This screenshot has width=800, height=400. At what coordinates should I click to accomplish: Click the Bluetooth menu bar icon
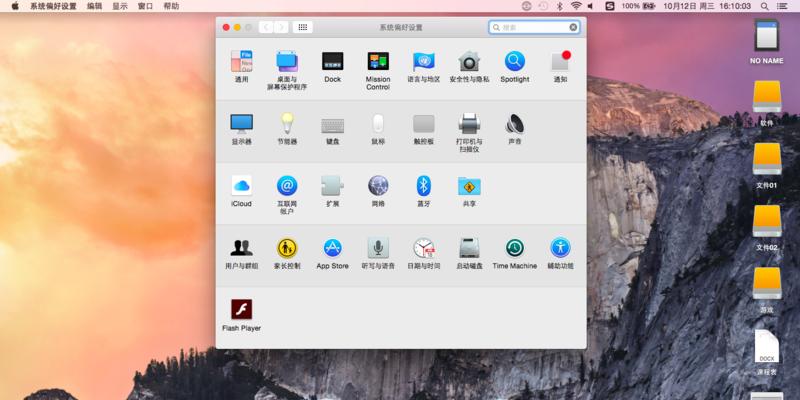pyautogui.click(x=559, y=6)
